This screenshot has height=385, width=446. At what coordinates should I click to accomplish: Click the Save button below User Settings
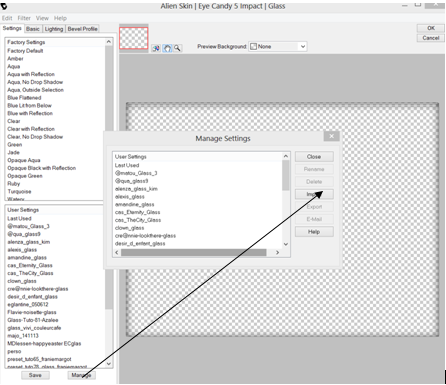[x=35, y=375]
